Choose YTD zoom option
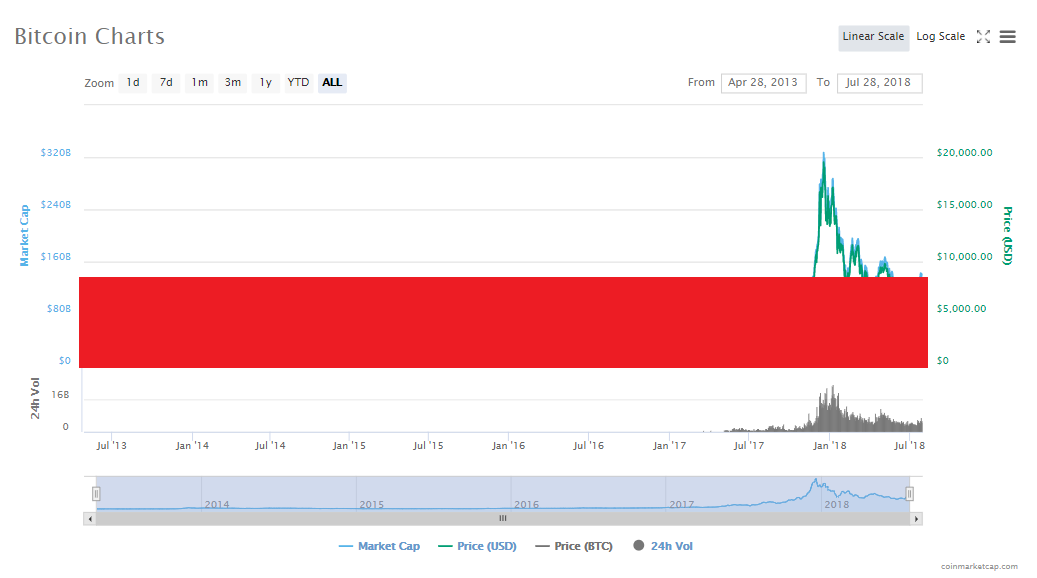The width and height of the screenshot is (1037, 578). (298, 83)
